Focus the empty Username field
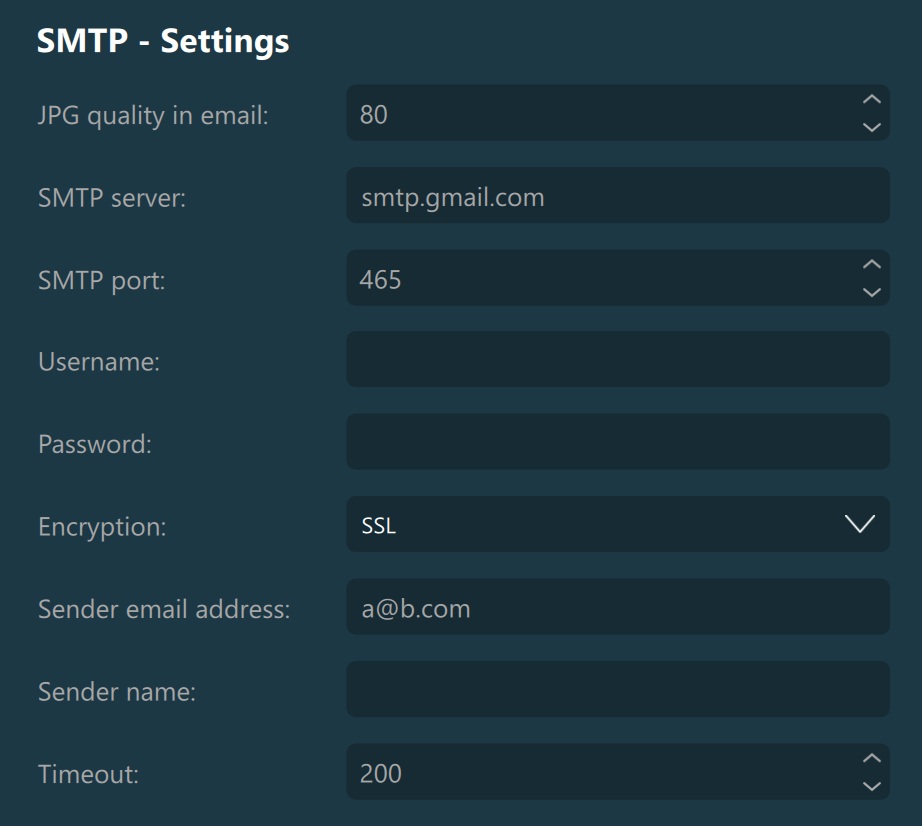922x826 pixels. (617, 360)
